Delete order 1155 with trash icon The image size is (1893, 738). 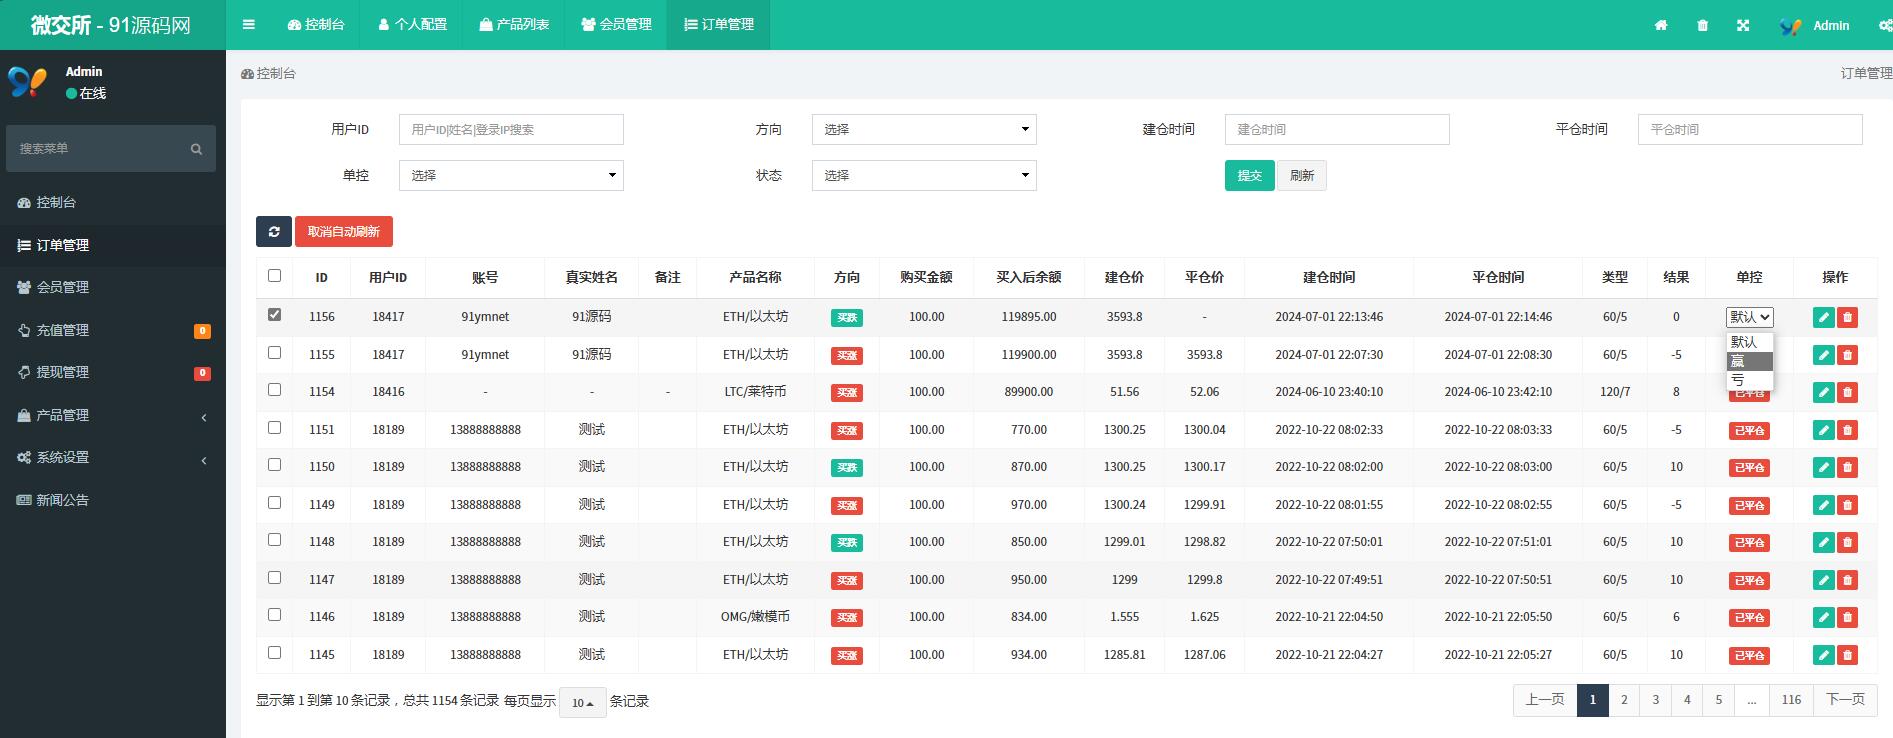[x=1848, y=355]
